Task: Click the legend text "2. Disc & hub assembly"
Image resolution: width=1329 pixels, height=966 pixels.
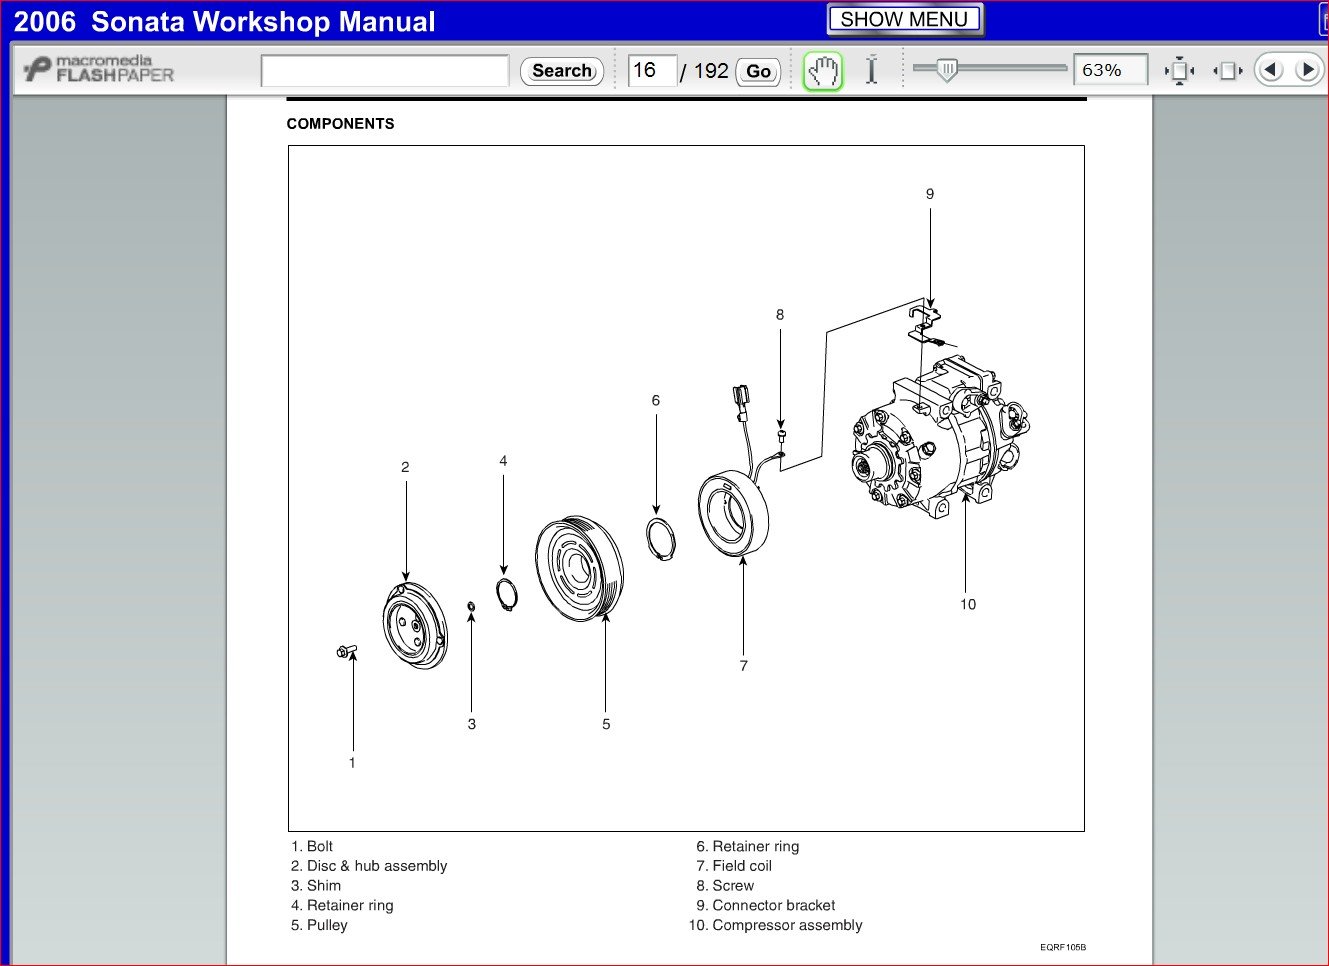Action: 369,866
